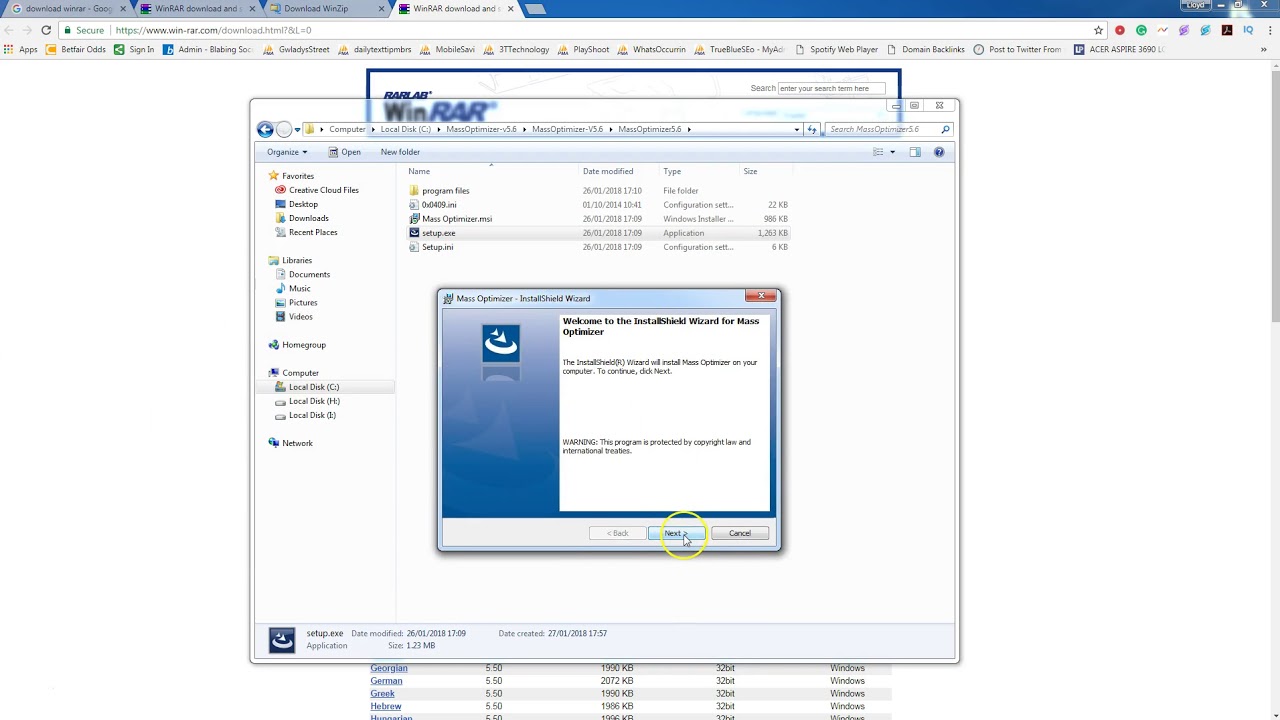Switch to the Download WinZip browser tab
Screen dimensions: 1280x720
coord(323,9)
